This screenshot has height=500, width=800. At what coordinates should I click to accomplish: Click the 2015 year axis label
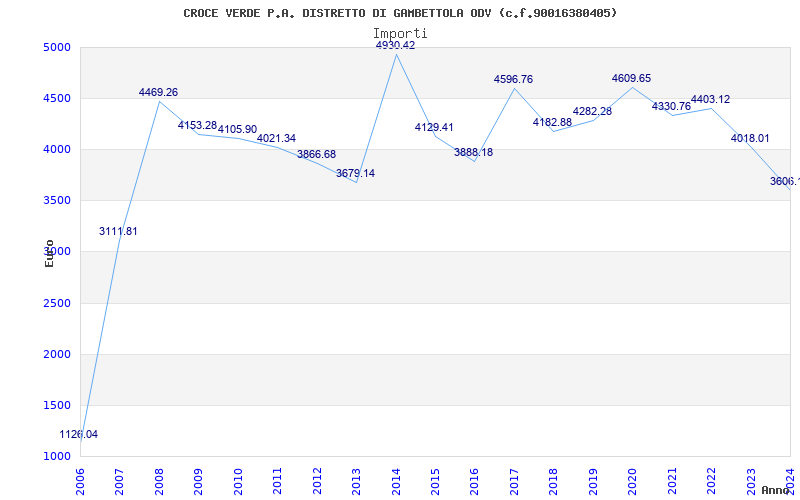(x=435, y=481)
